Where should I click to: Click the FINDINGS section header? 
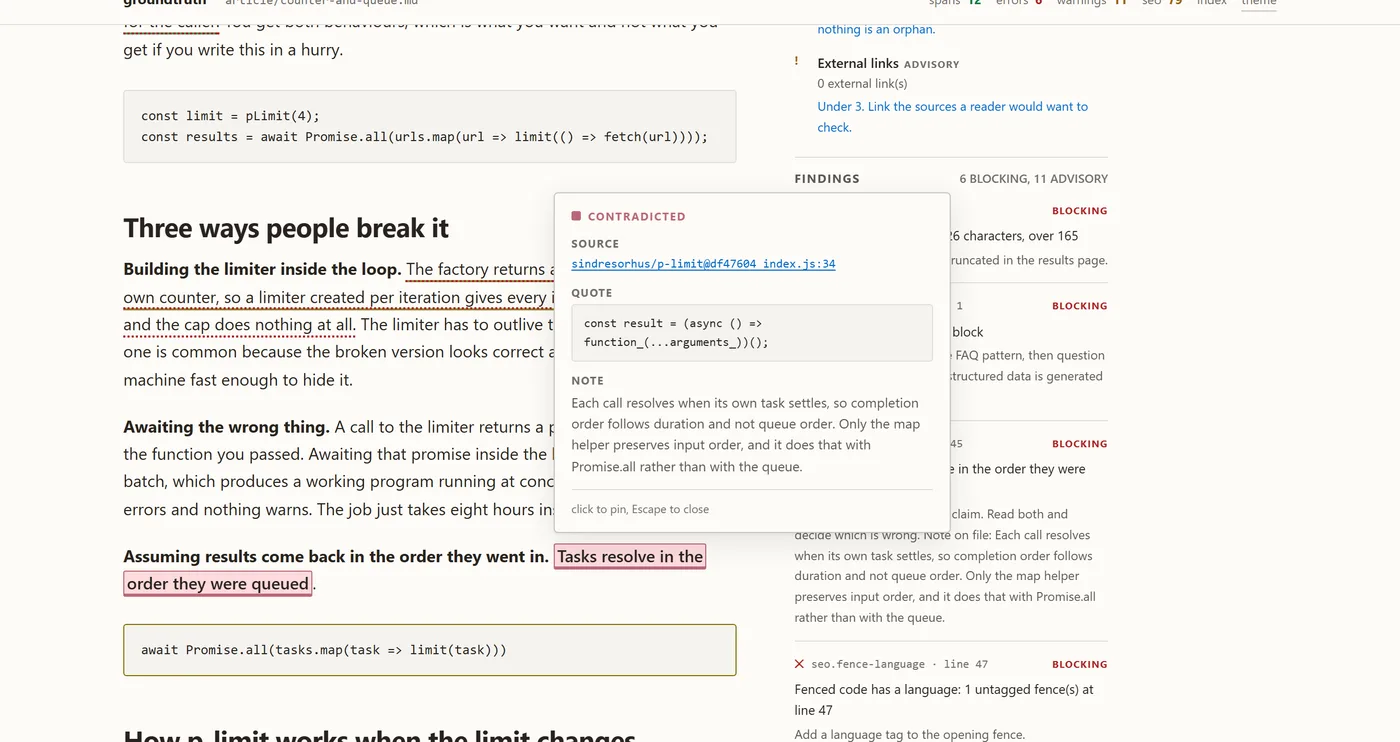tap(827, 179)
